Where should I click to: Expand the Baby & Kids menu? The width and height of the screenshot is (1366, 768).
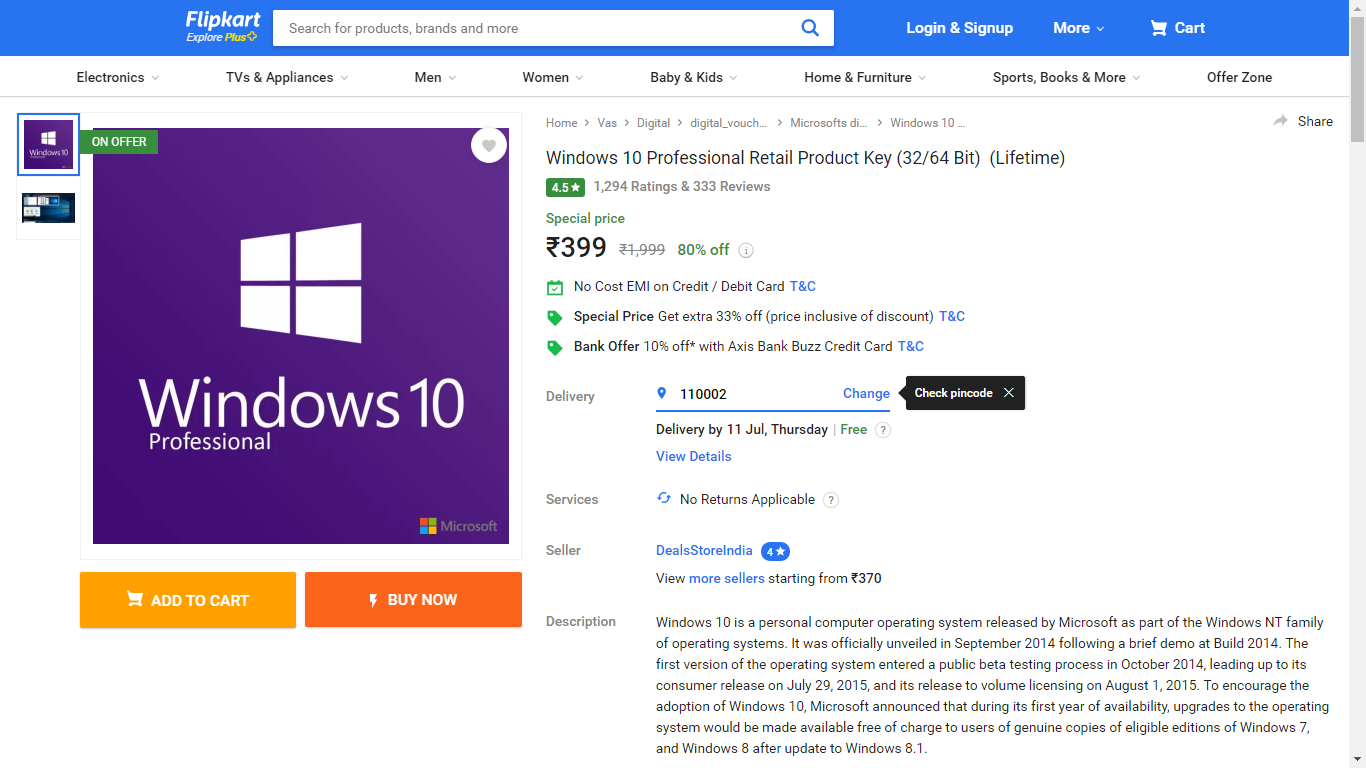(694, 77)
